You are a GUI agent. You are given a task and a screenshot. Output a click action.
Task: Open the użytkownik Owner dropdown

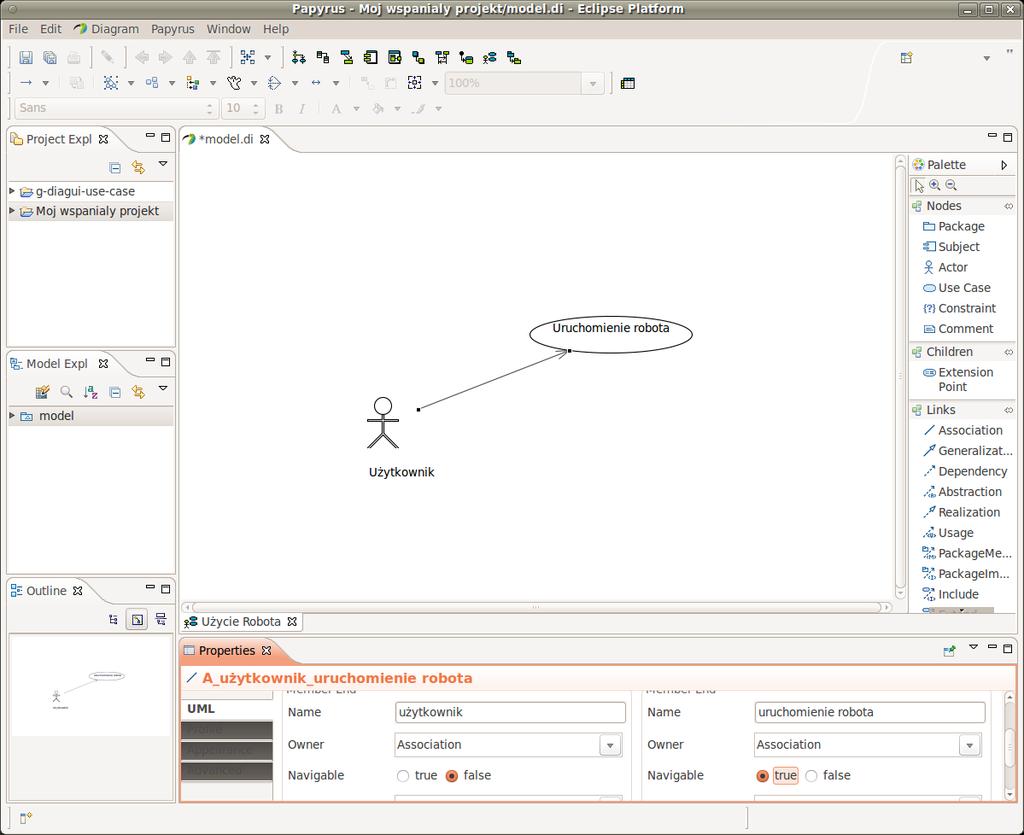pyautogui.click(x=610, y=745)
